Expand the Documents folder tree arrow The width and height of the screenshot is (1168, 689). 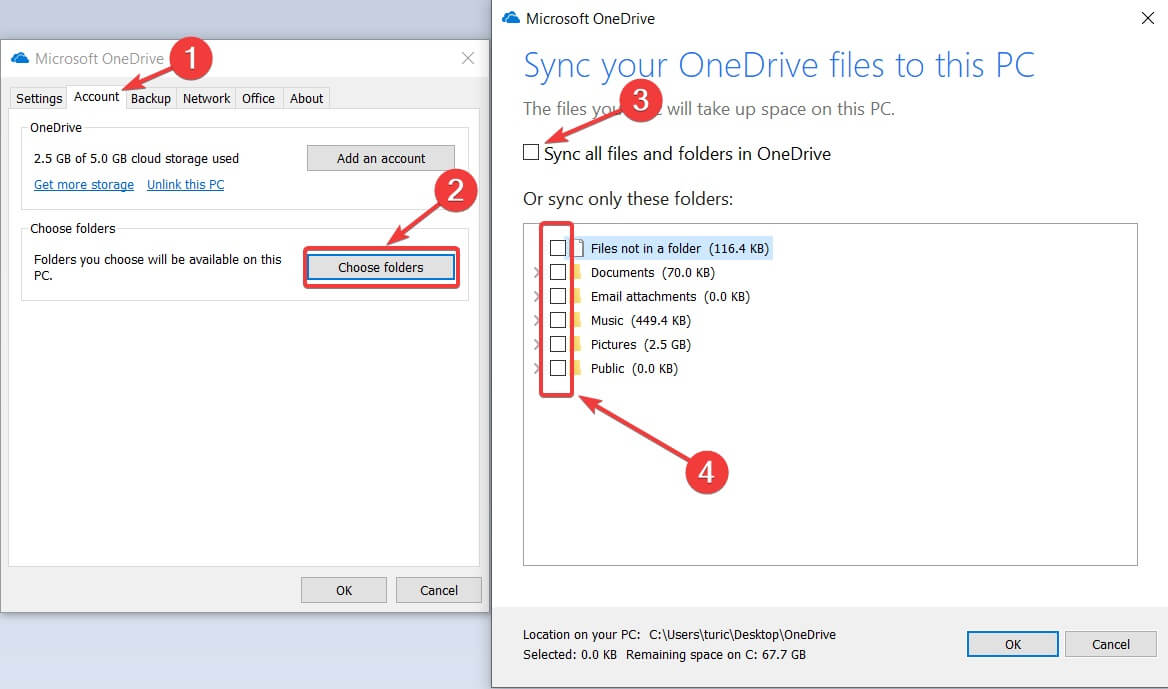pos(537,273)
